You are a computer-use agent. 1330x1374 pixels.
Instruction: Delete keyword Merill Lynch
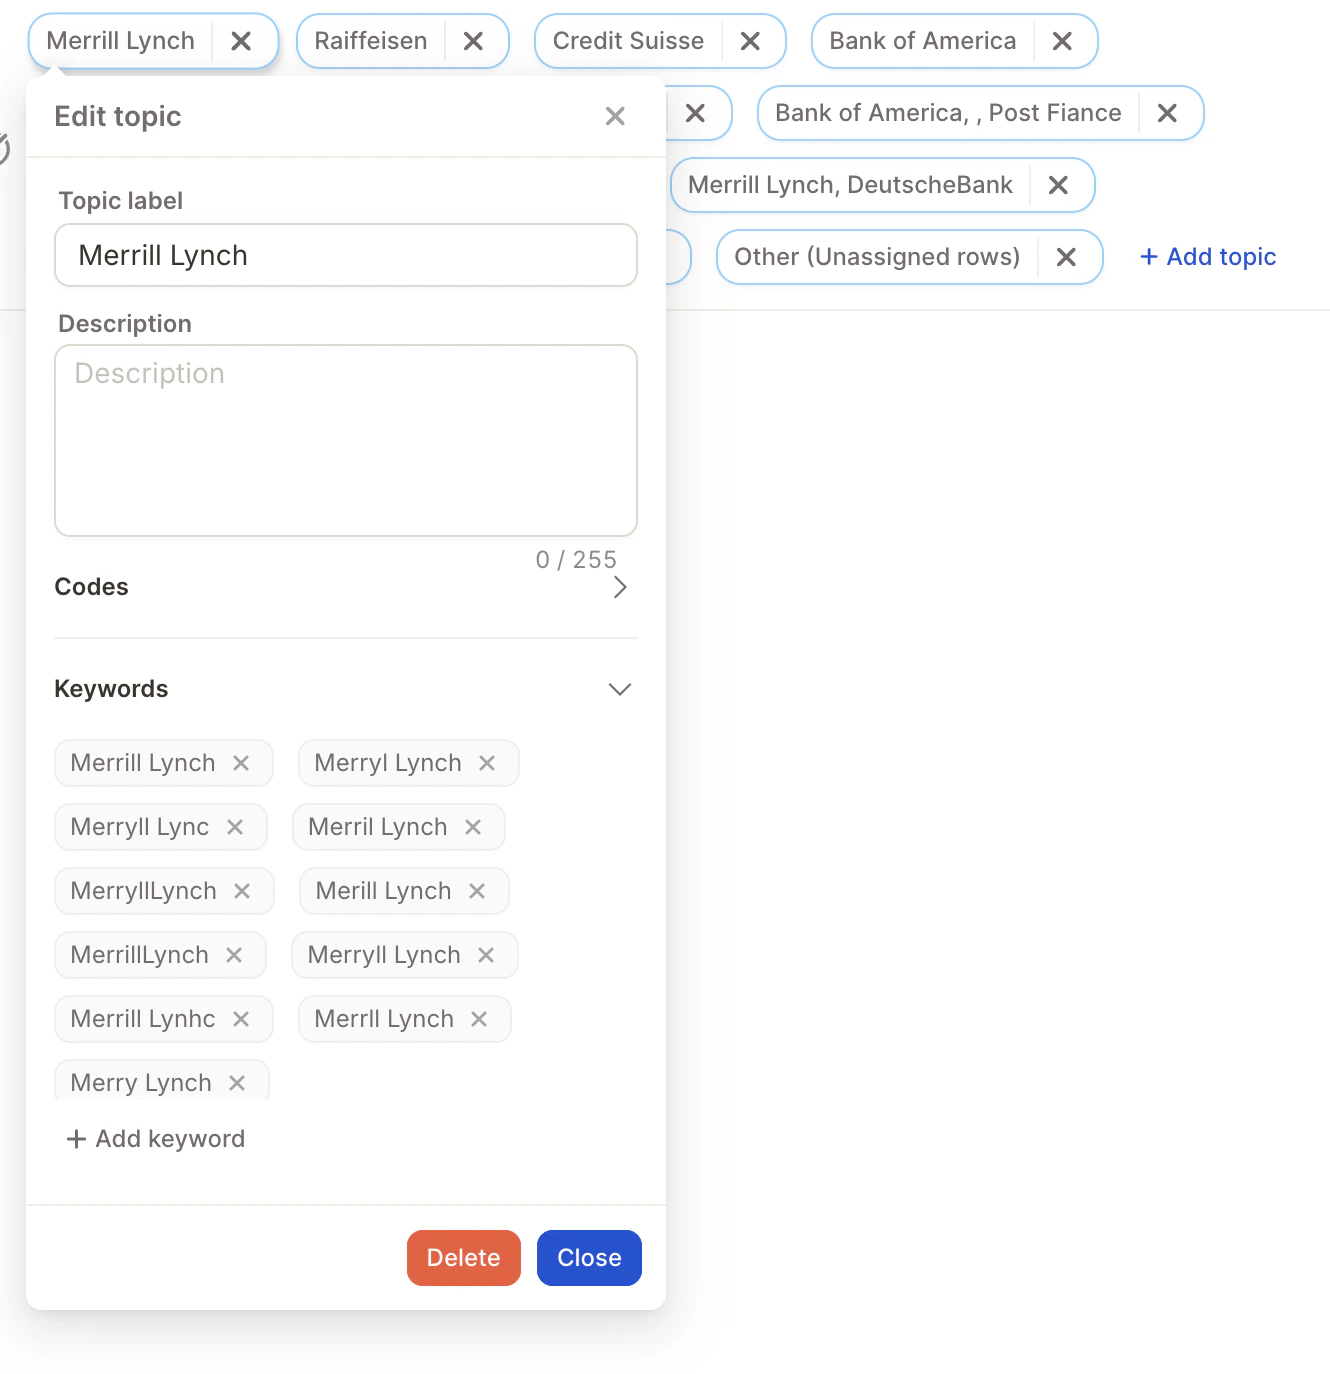pyautogui.click(x=477, y=891)
